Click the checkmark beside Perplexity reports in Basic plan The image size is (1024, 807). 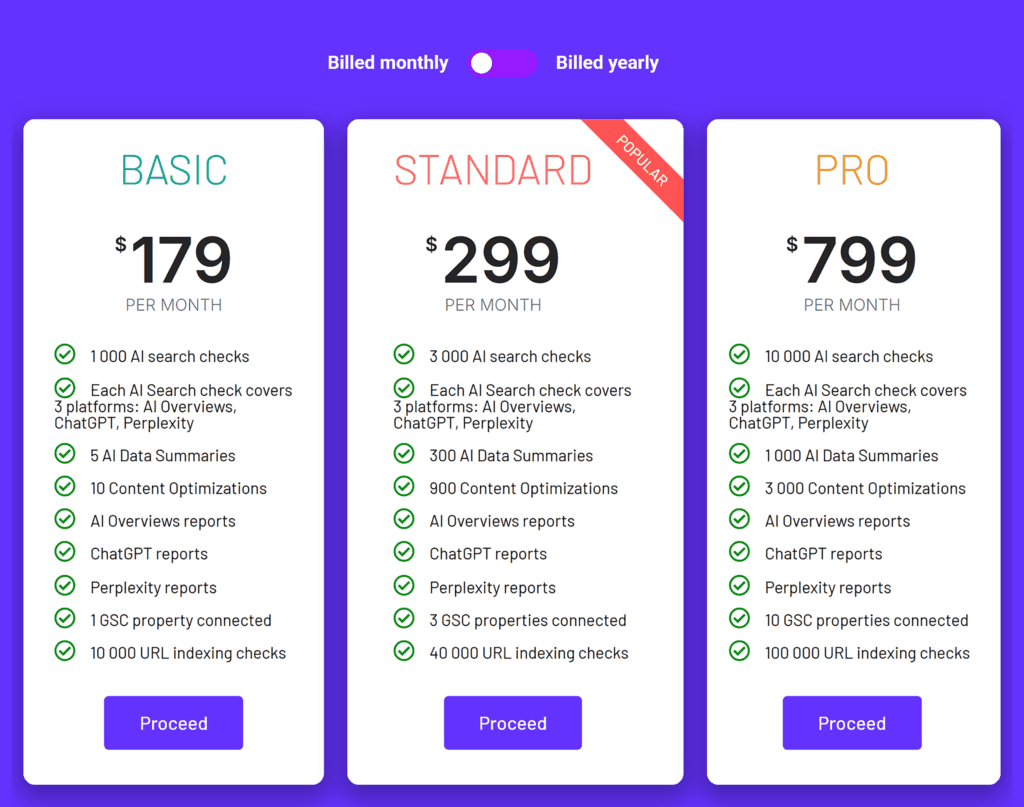(65, 587)
